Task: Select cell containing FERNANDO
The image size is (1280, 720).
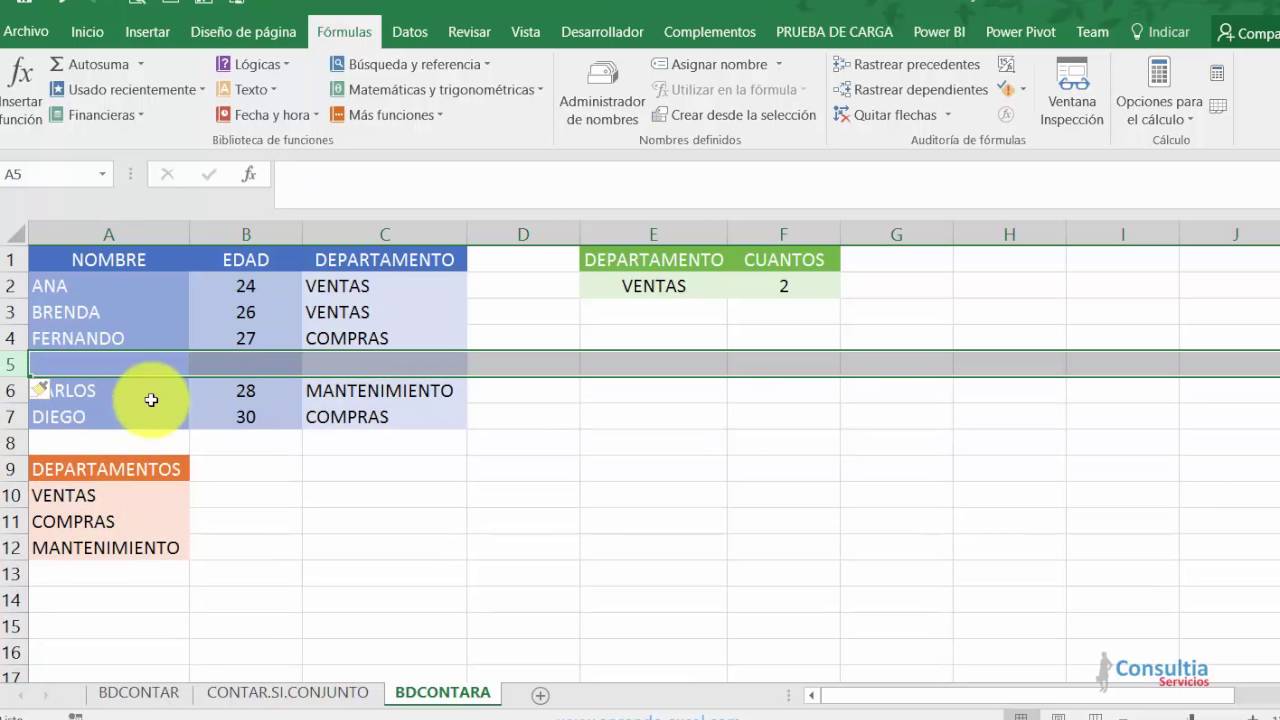Action: click(x=109, y=338)
